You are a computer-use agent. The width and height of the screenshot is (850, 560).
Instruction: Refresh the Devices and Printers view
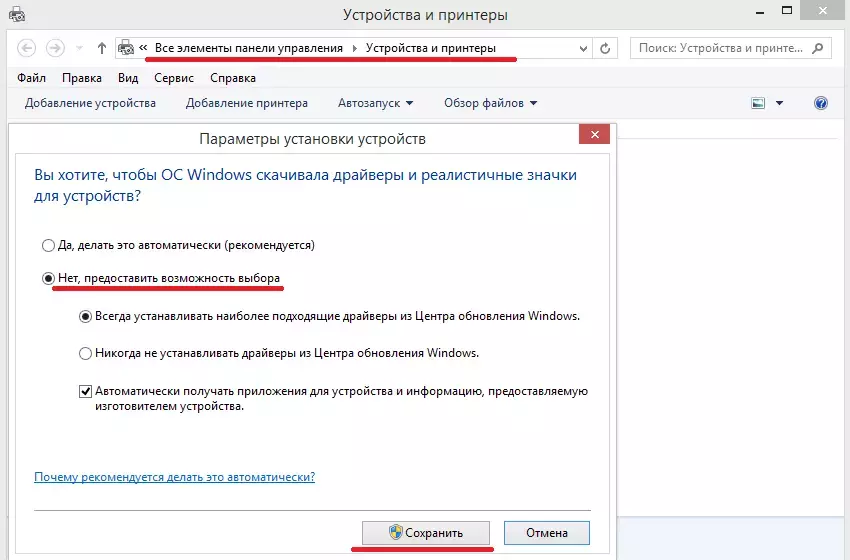coord(605,49)
